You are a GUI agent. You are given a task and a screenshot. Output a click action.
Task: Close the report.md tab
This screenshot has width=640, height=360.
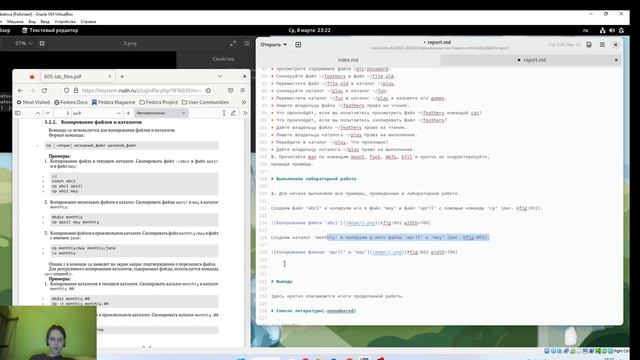[x=616, y=60]
